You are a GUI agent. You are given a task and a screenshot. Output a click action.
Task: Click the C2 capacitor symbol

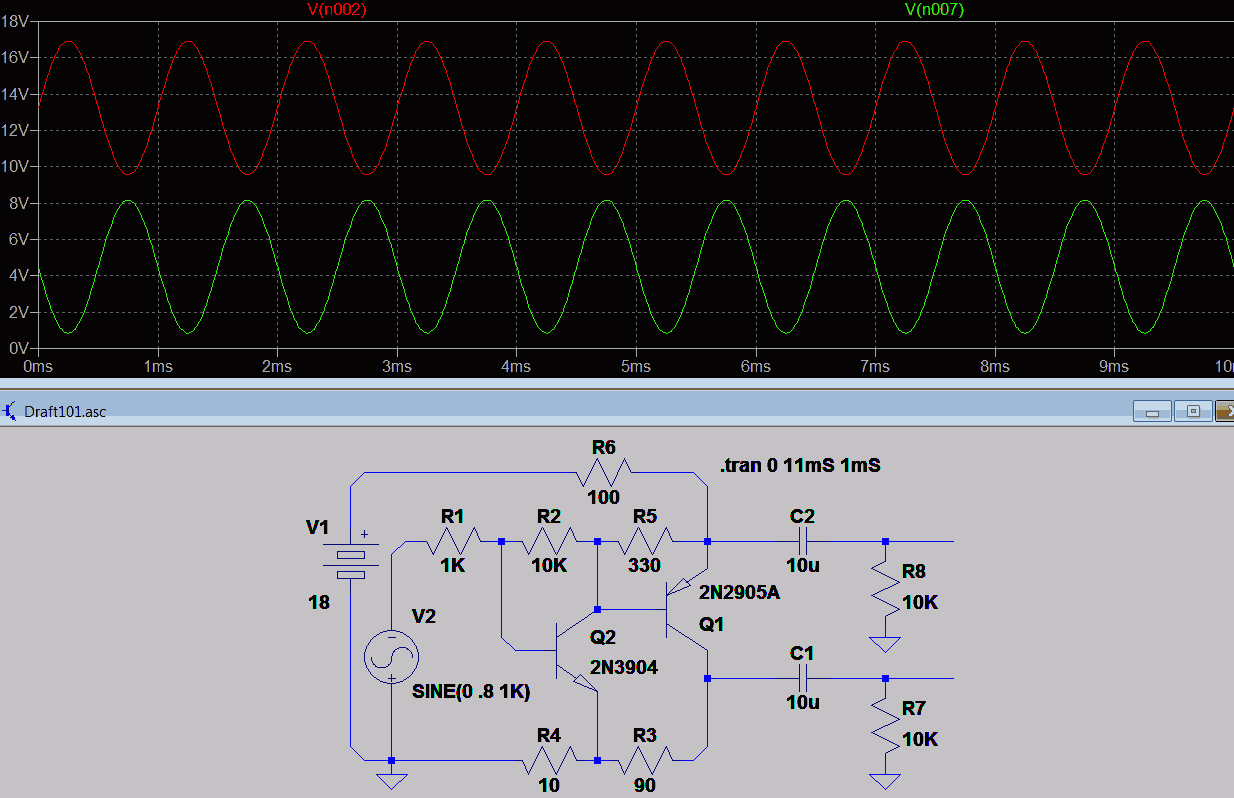(x=803, y=541)
